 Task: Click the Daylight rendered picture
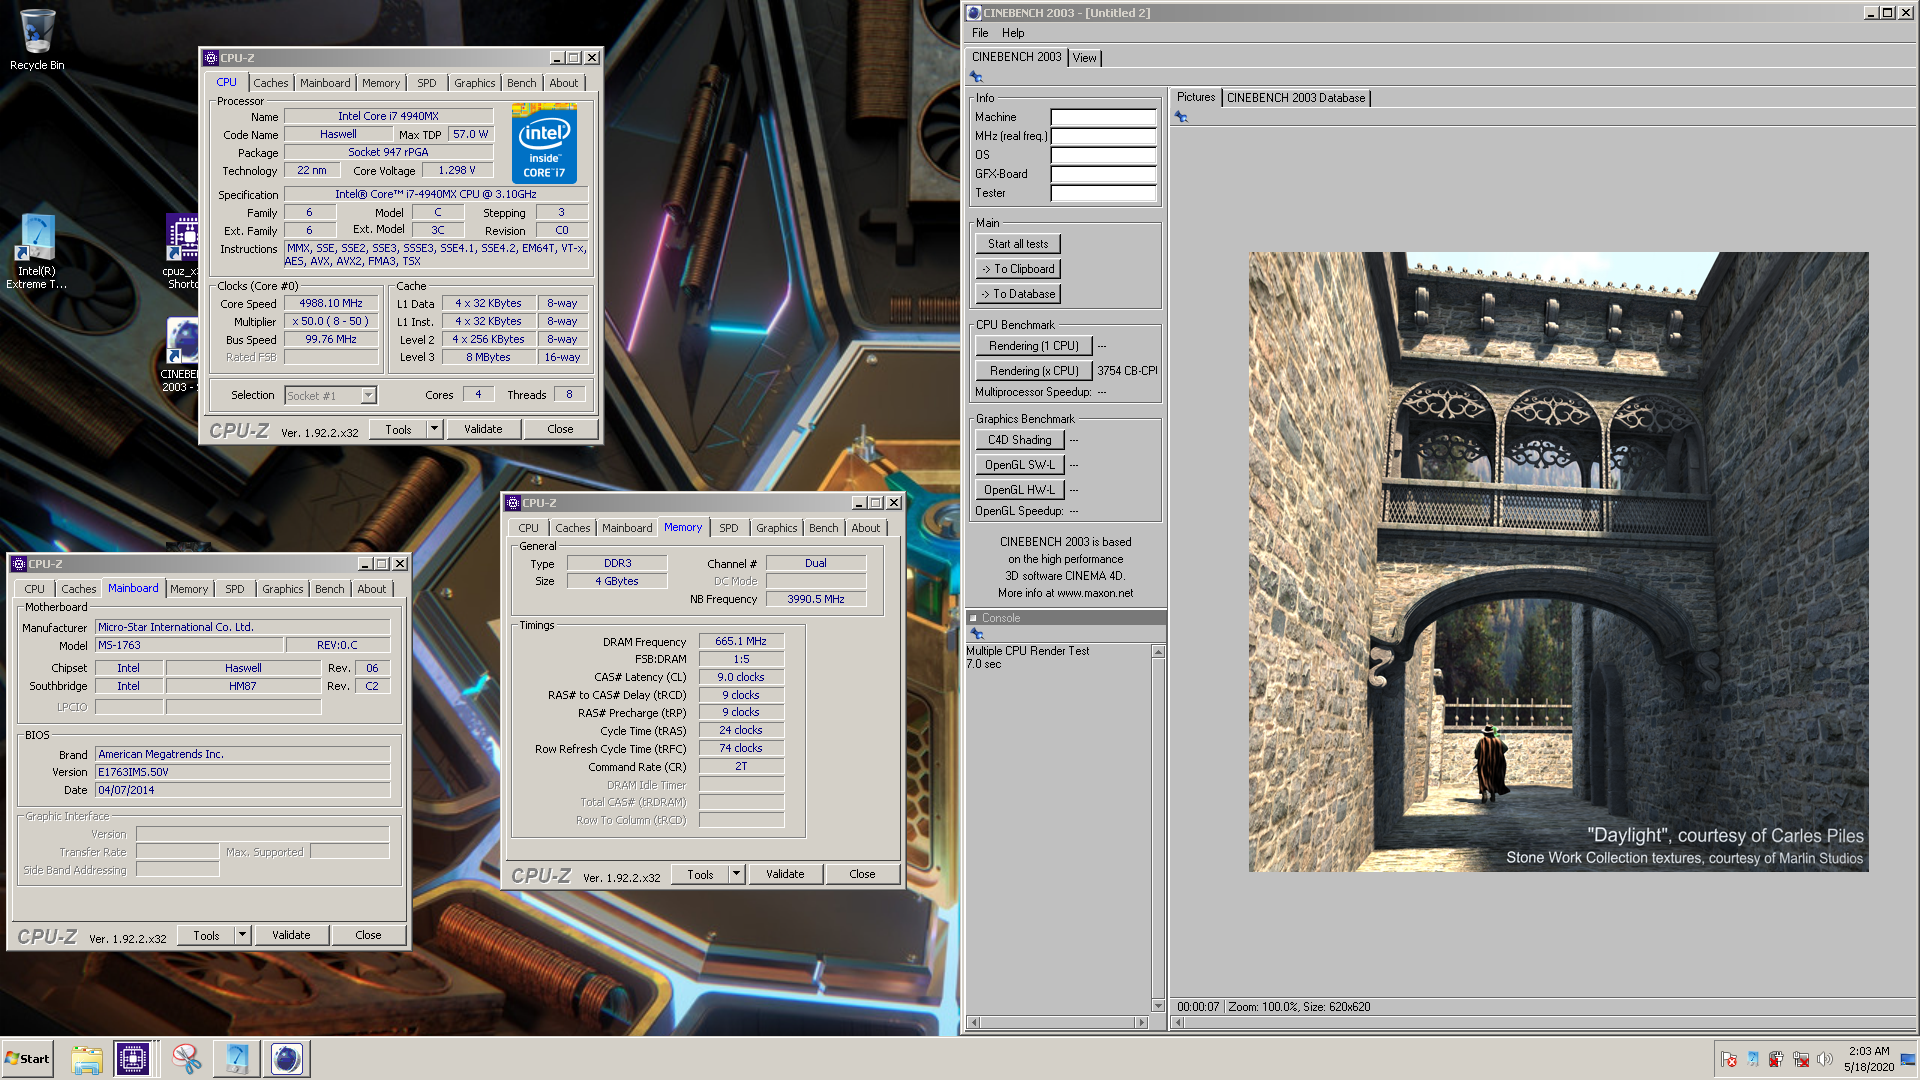click(1558, 562)
